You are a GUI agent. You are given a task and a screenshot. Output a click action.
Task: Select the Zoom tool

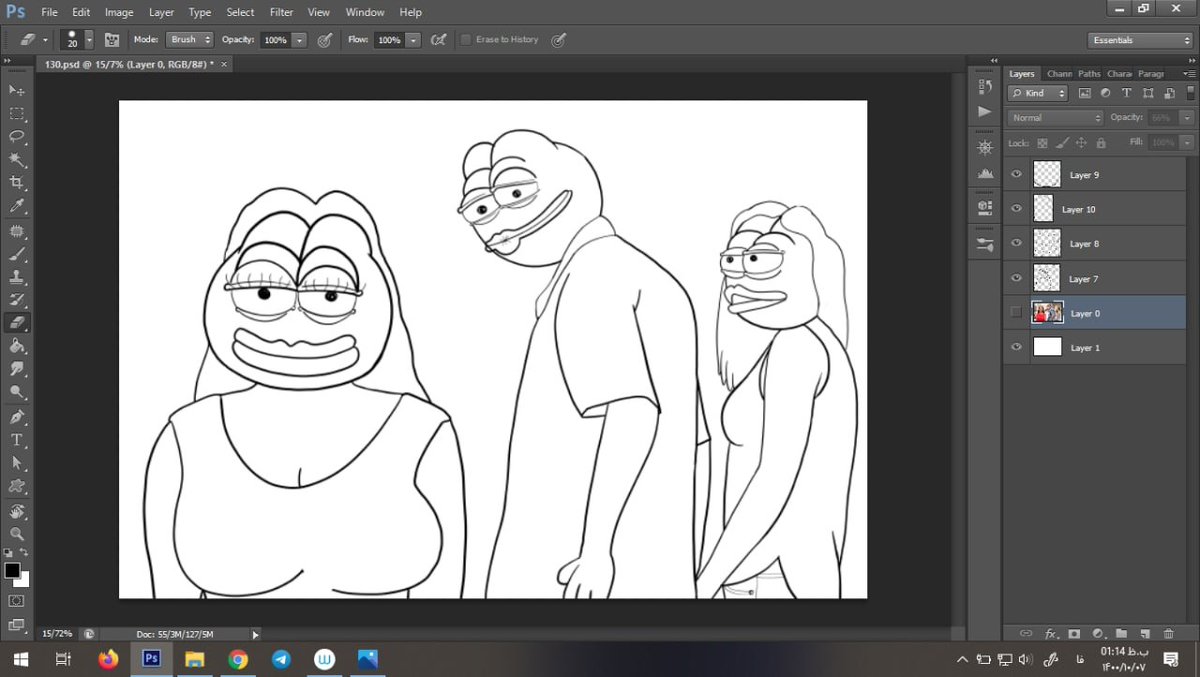[17, 534]
